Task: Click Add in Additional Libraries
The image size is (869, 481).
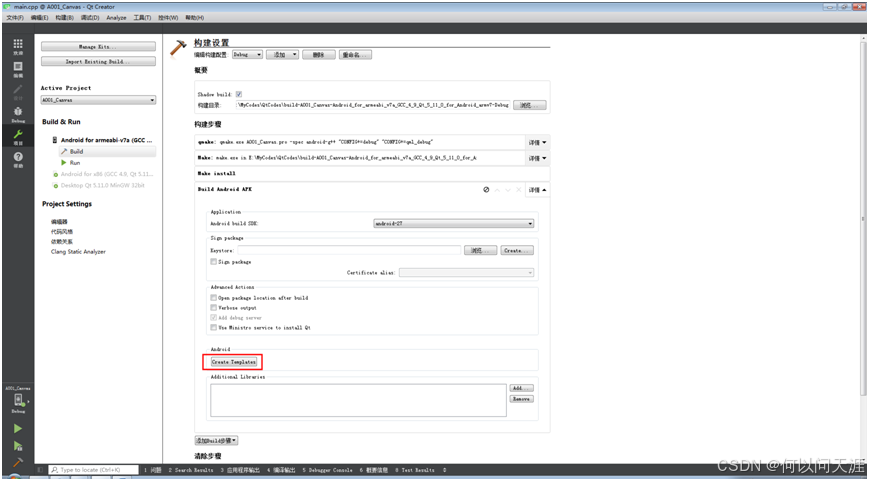Action: (x=522, y=388)
